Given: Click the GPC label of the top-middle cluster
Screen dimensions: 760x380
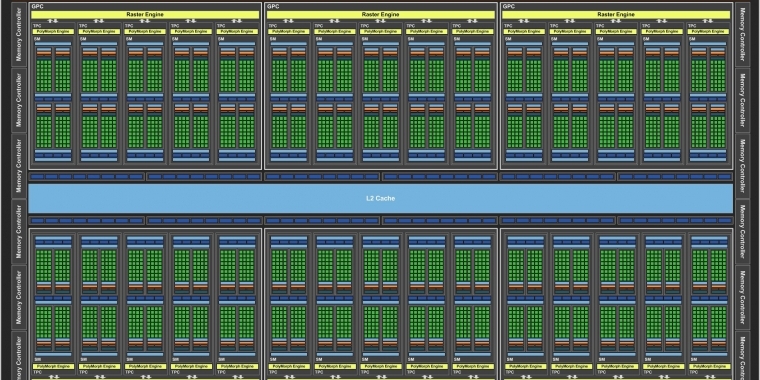Looking at the screenshot, I should [x=273, y=7].
